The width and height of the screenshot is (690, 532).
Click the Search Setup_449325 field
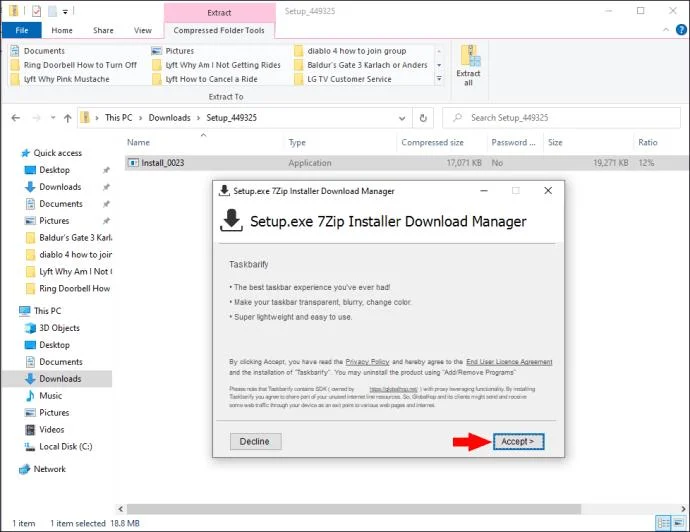coord(562,118)
